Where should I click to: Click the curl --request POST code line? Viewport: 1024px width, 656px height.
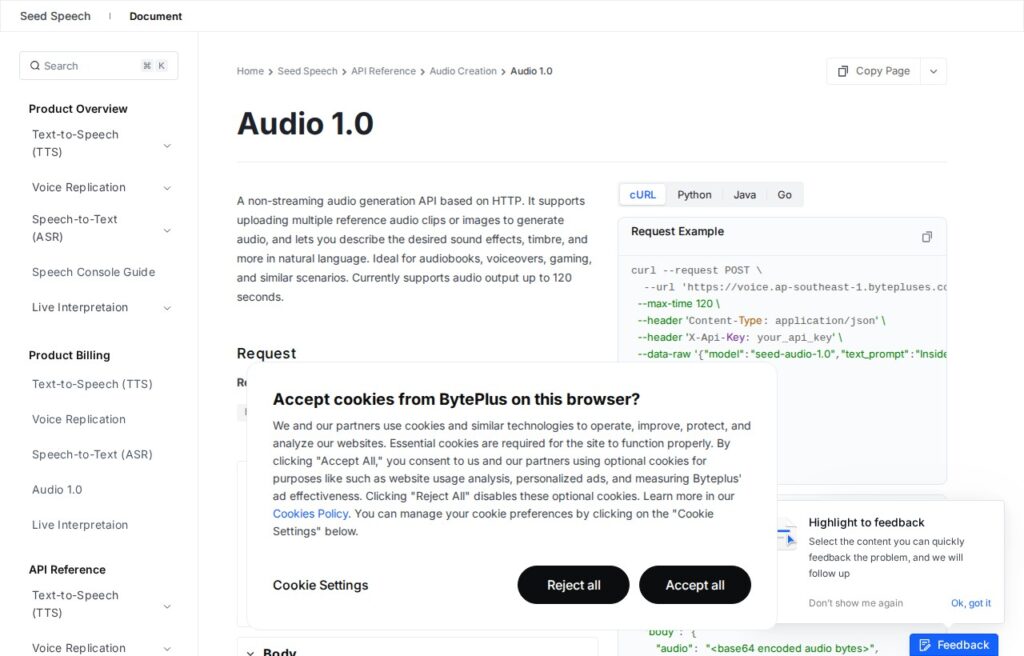point(696,271)
